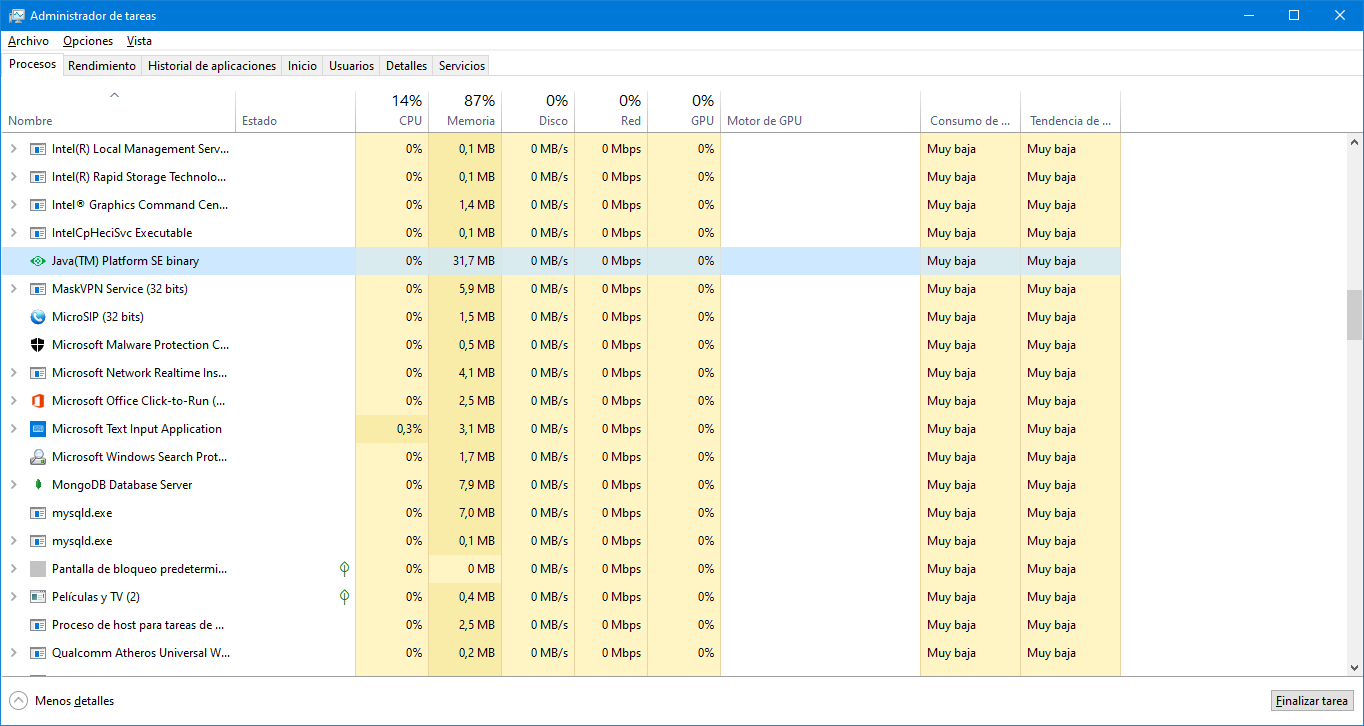
Task: Click the Task Manager title bar icon
Action: point(17,16)
